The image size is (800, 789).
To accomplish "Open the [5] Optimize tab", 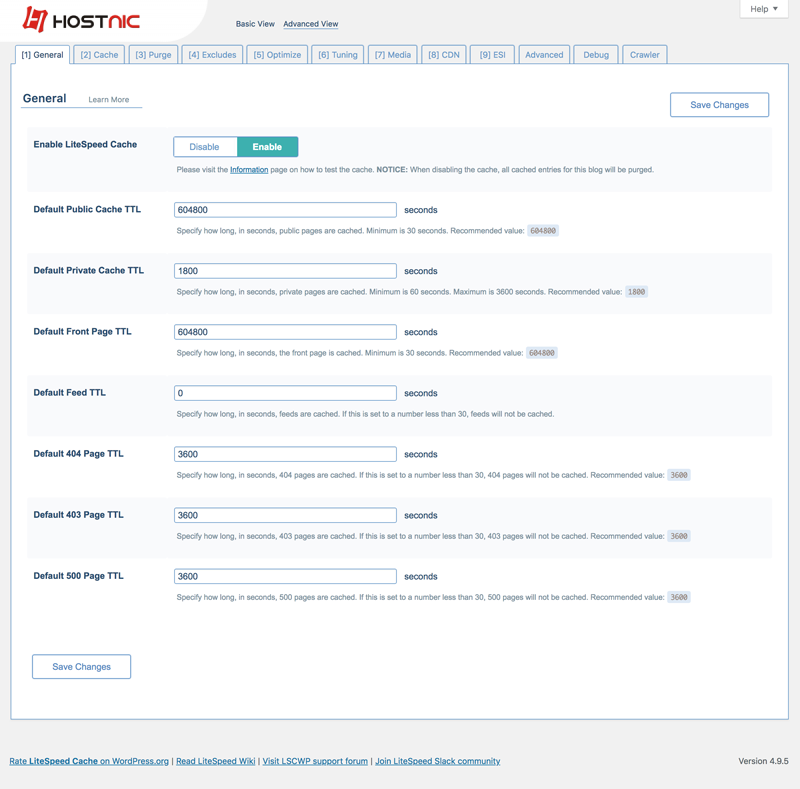I will [x=277, y=55].
